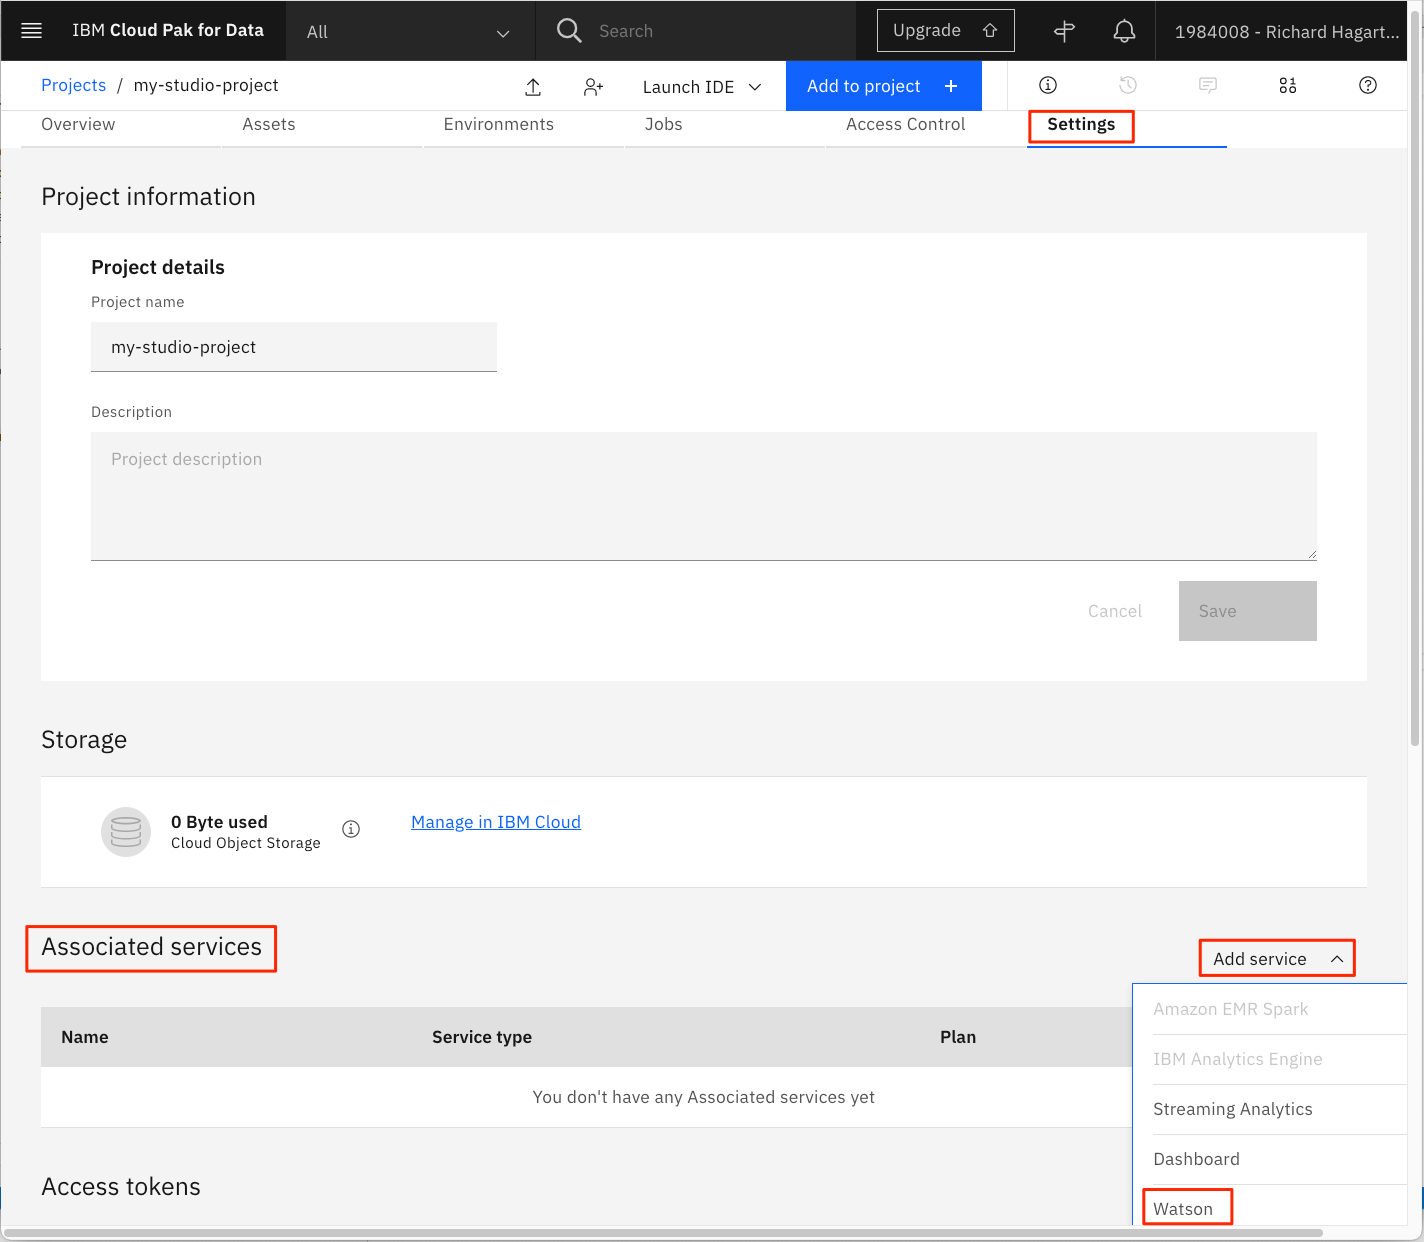1424x1242 pixels.
Task: Open the information panel icon
Action: point(1048,85)
